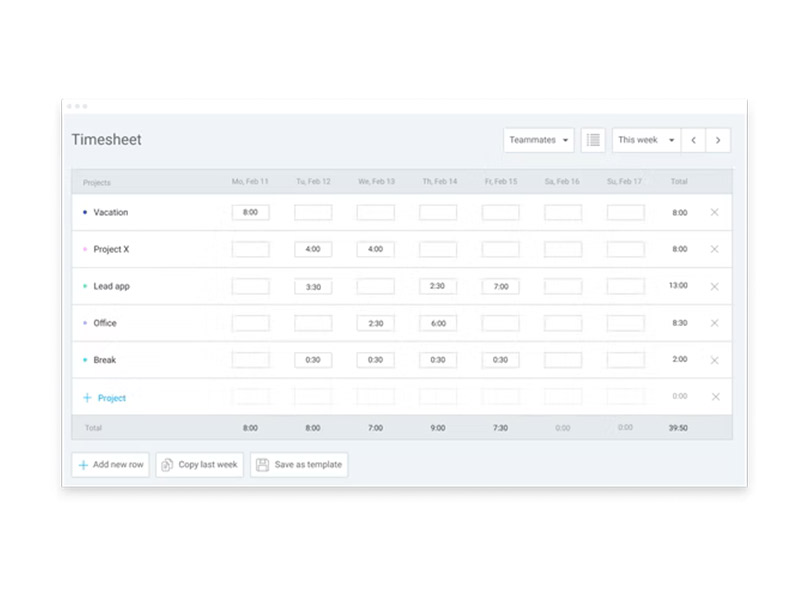Click Vacation Monday 8:00 field
800x600 pixels.
pyautogui.click(x=251, y=212)
